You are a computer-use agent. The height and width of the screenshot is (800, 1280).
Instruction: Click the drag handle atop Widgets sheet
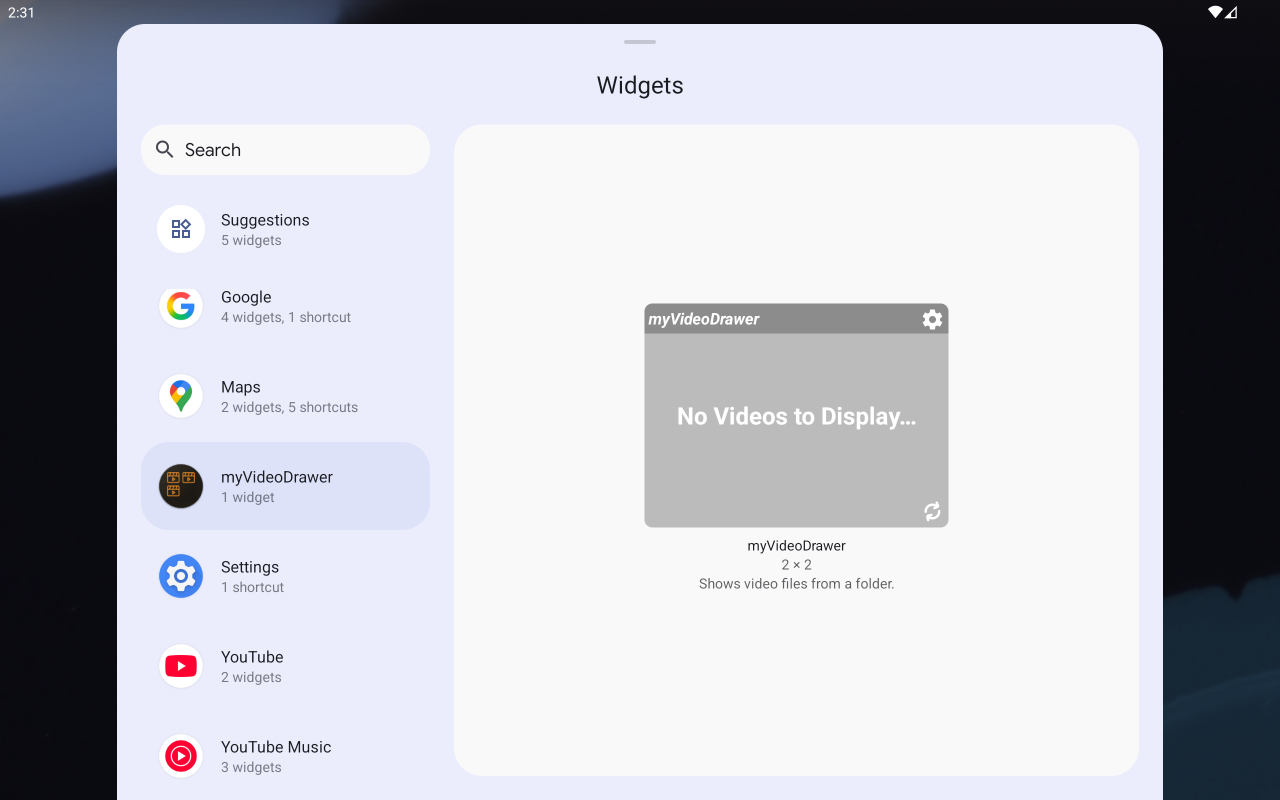point(640,42)
